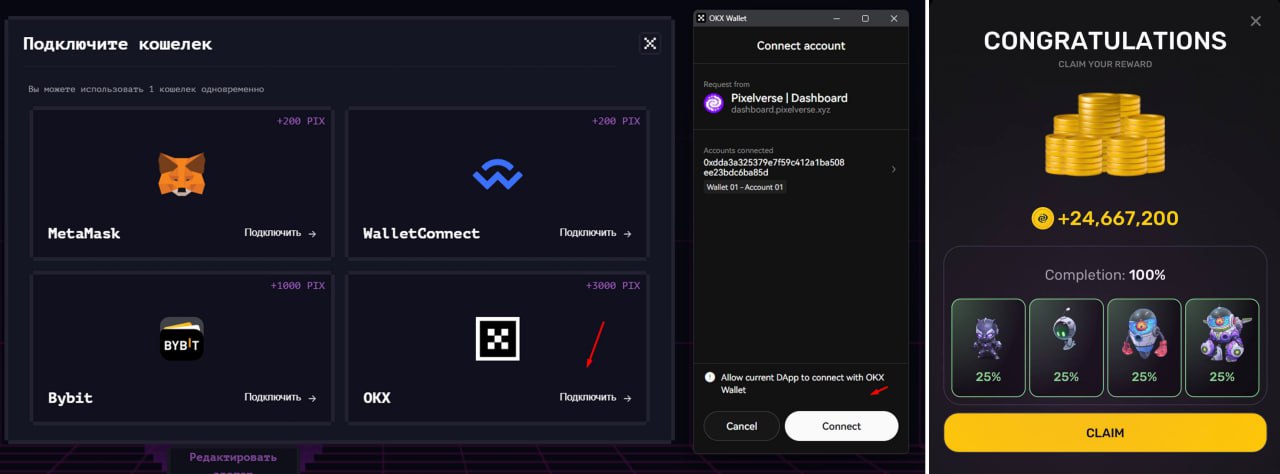Click the Connect account header

click(801, 46)
